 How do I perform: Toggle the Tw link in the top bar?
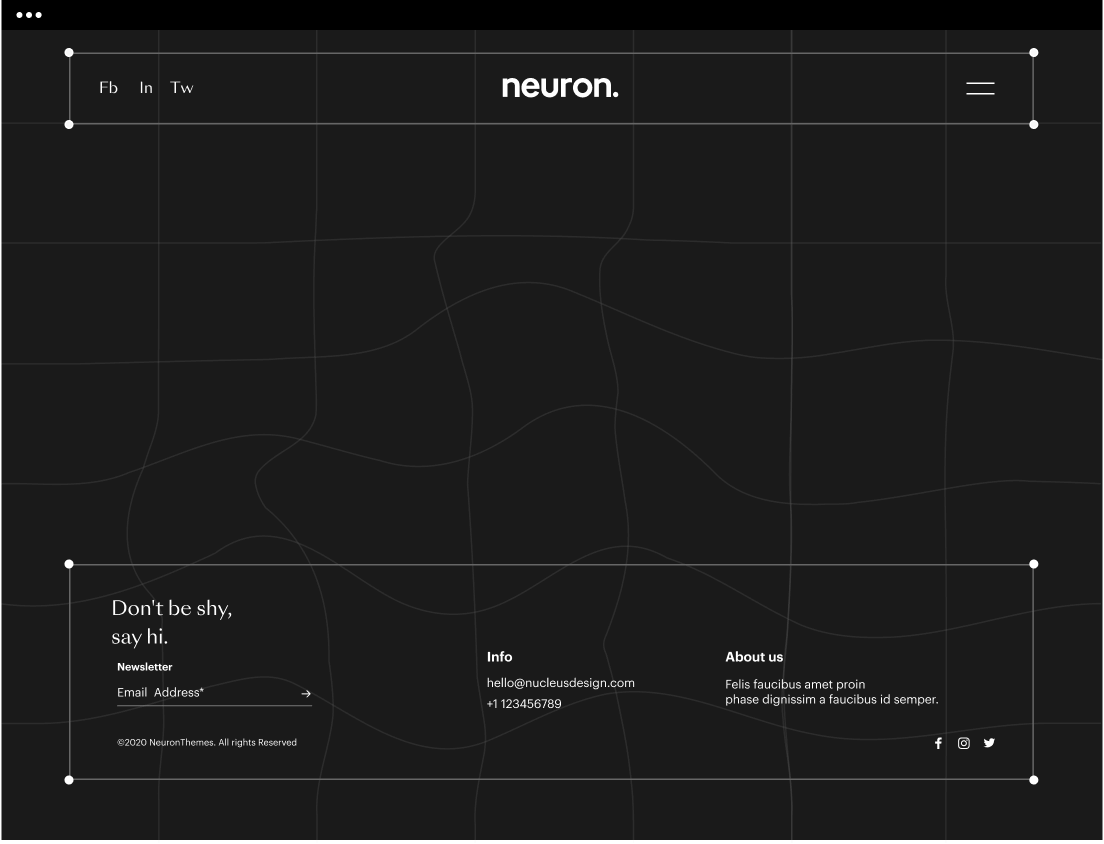181,88
